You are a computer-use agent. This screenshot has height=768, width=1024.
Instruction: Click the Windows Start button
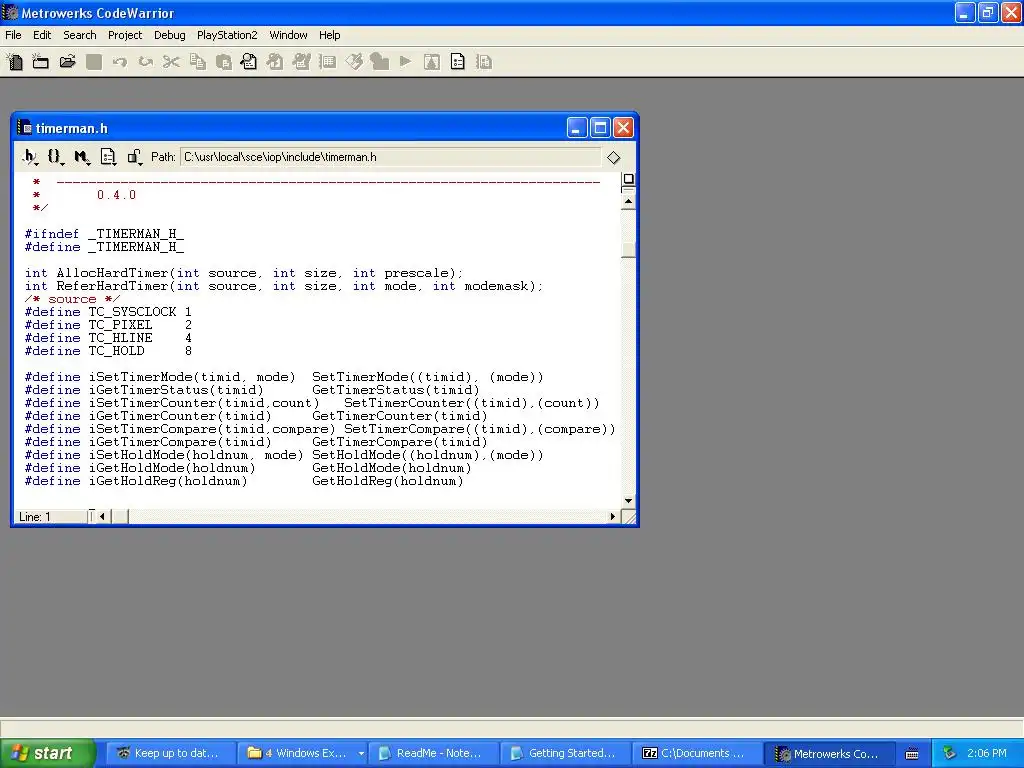[48, 753]
